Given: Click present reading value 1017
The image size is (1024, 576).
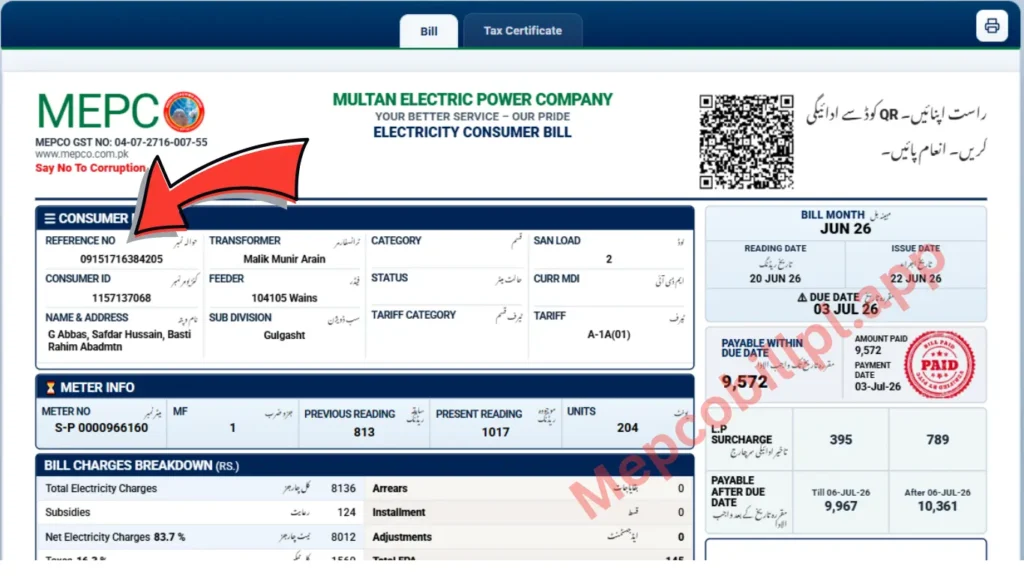Looking at the screenshot, I should [495, 432].
